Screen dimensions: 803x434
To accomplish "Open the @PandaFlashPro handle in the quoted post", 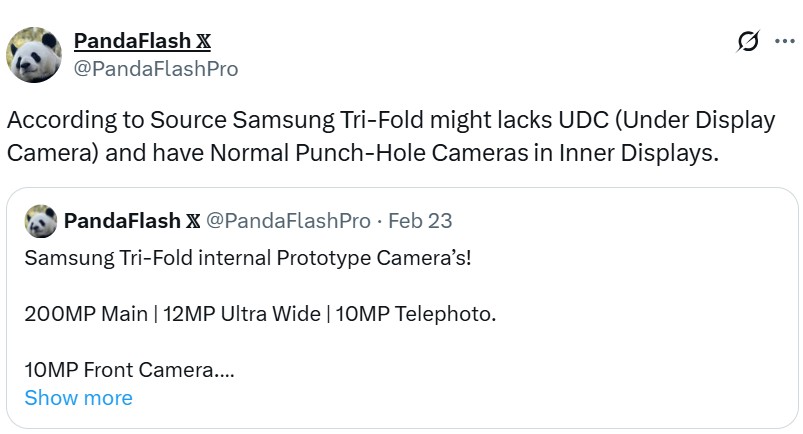I will click(288, 220).
